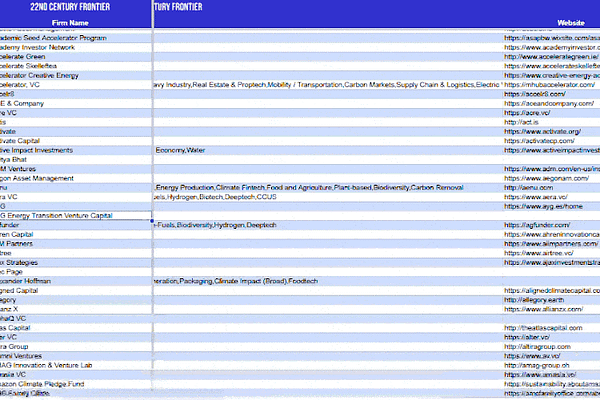Select the Fuels,Biodiversity,Hydrogen,Deeptech sector cell
The height and width of the screenshot is (400, 600).
[328, 225]
